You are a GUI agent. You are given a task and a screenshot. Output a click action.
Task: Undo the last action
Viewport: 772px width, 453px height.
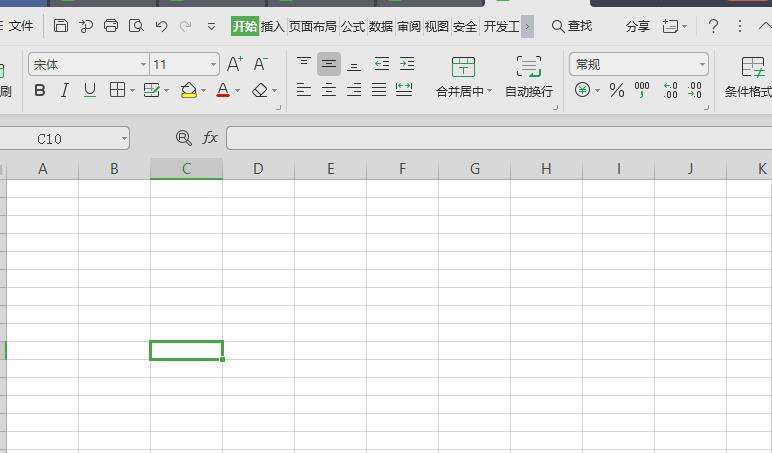click(161, 26)
